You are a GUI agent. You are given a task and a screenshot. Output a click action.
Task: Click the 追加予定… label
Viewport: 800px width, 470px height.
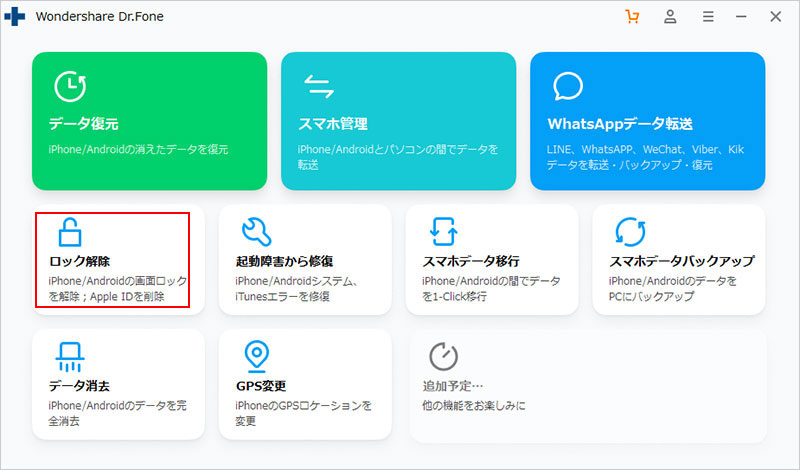[x=453, y=386]
